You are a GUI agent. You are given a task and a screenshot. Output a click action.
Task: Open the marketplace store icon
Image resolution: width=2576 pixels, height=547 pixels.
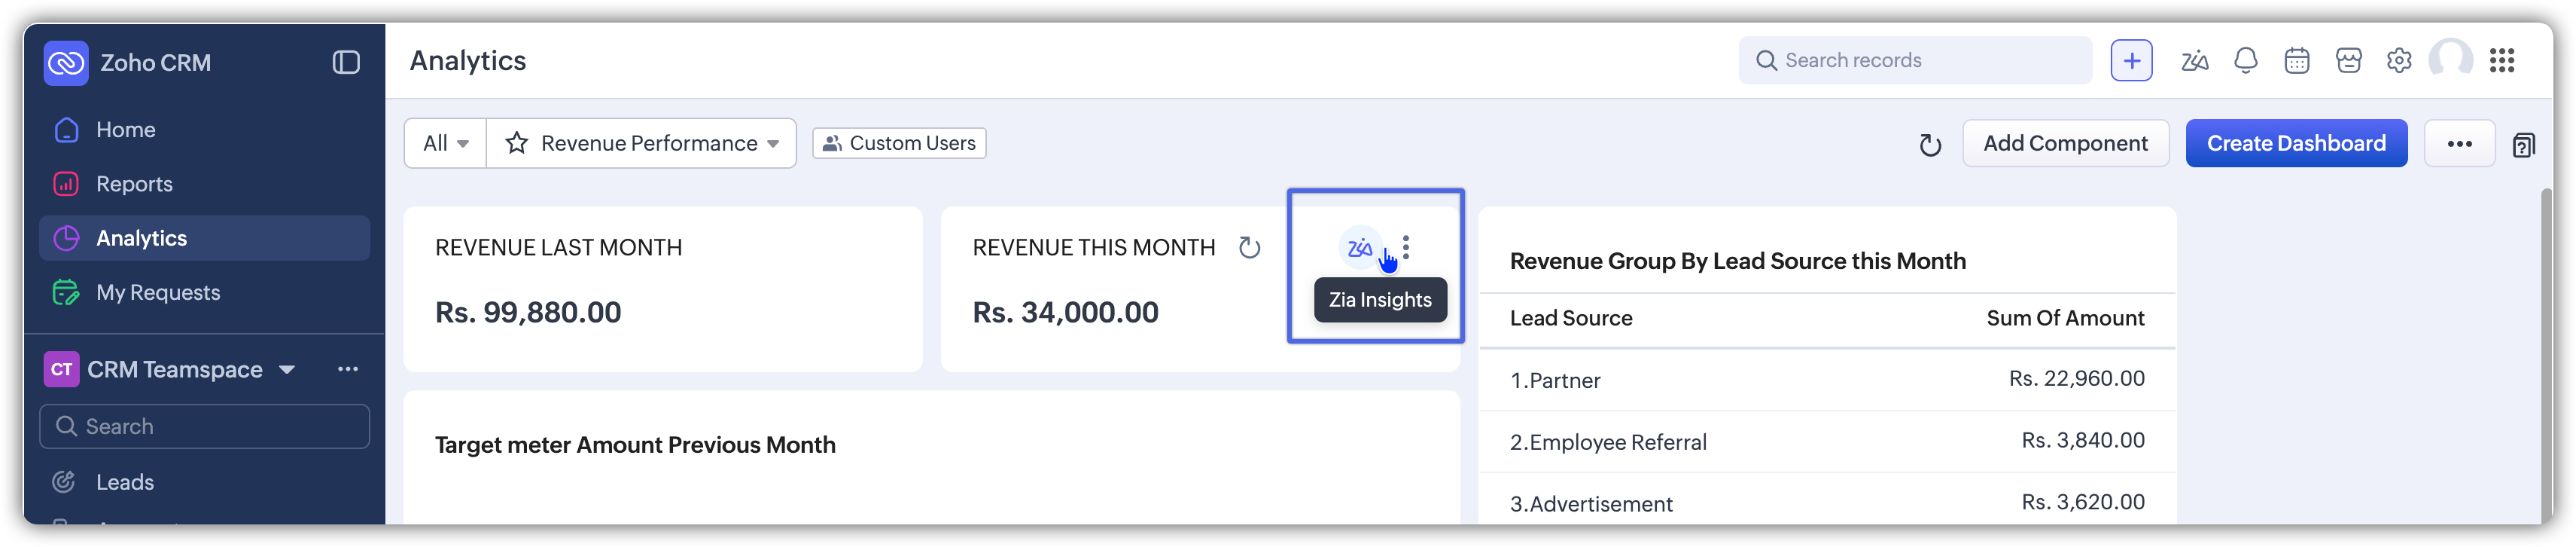point(2348,61)
